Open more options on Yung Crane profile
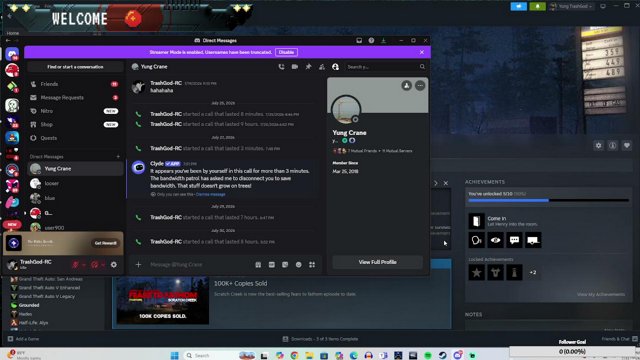This screenshot has height=360, width=640. point(420,85)
